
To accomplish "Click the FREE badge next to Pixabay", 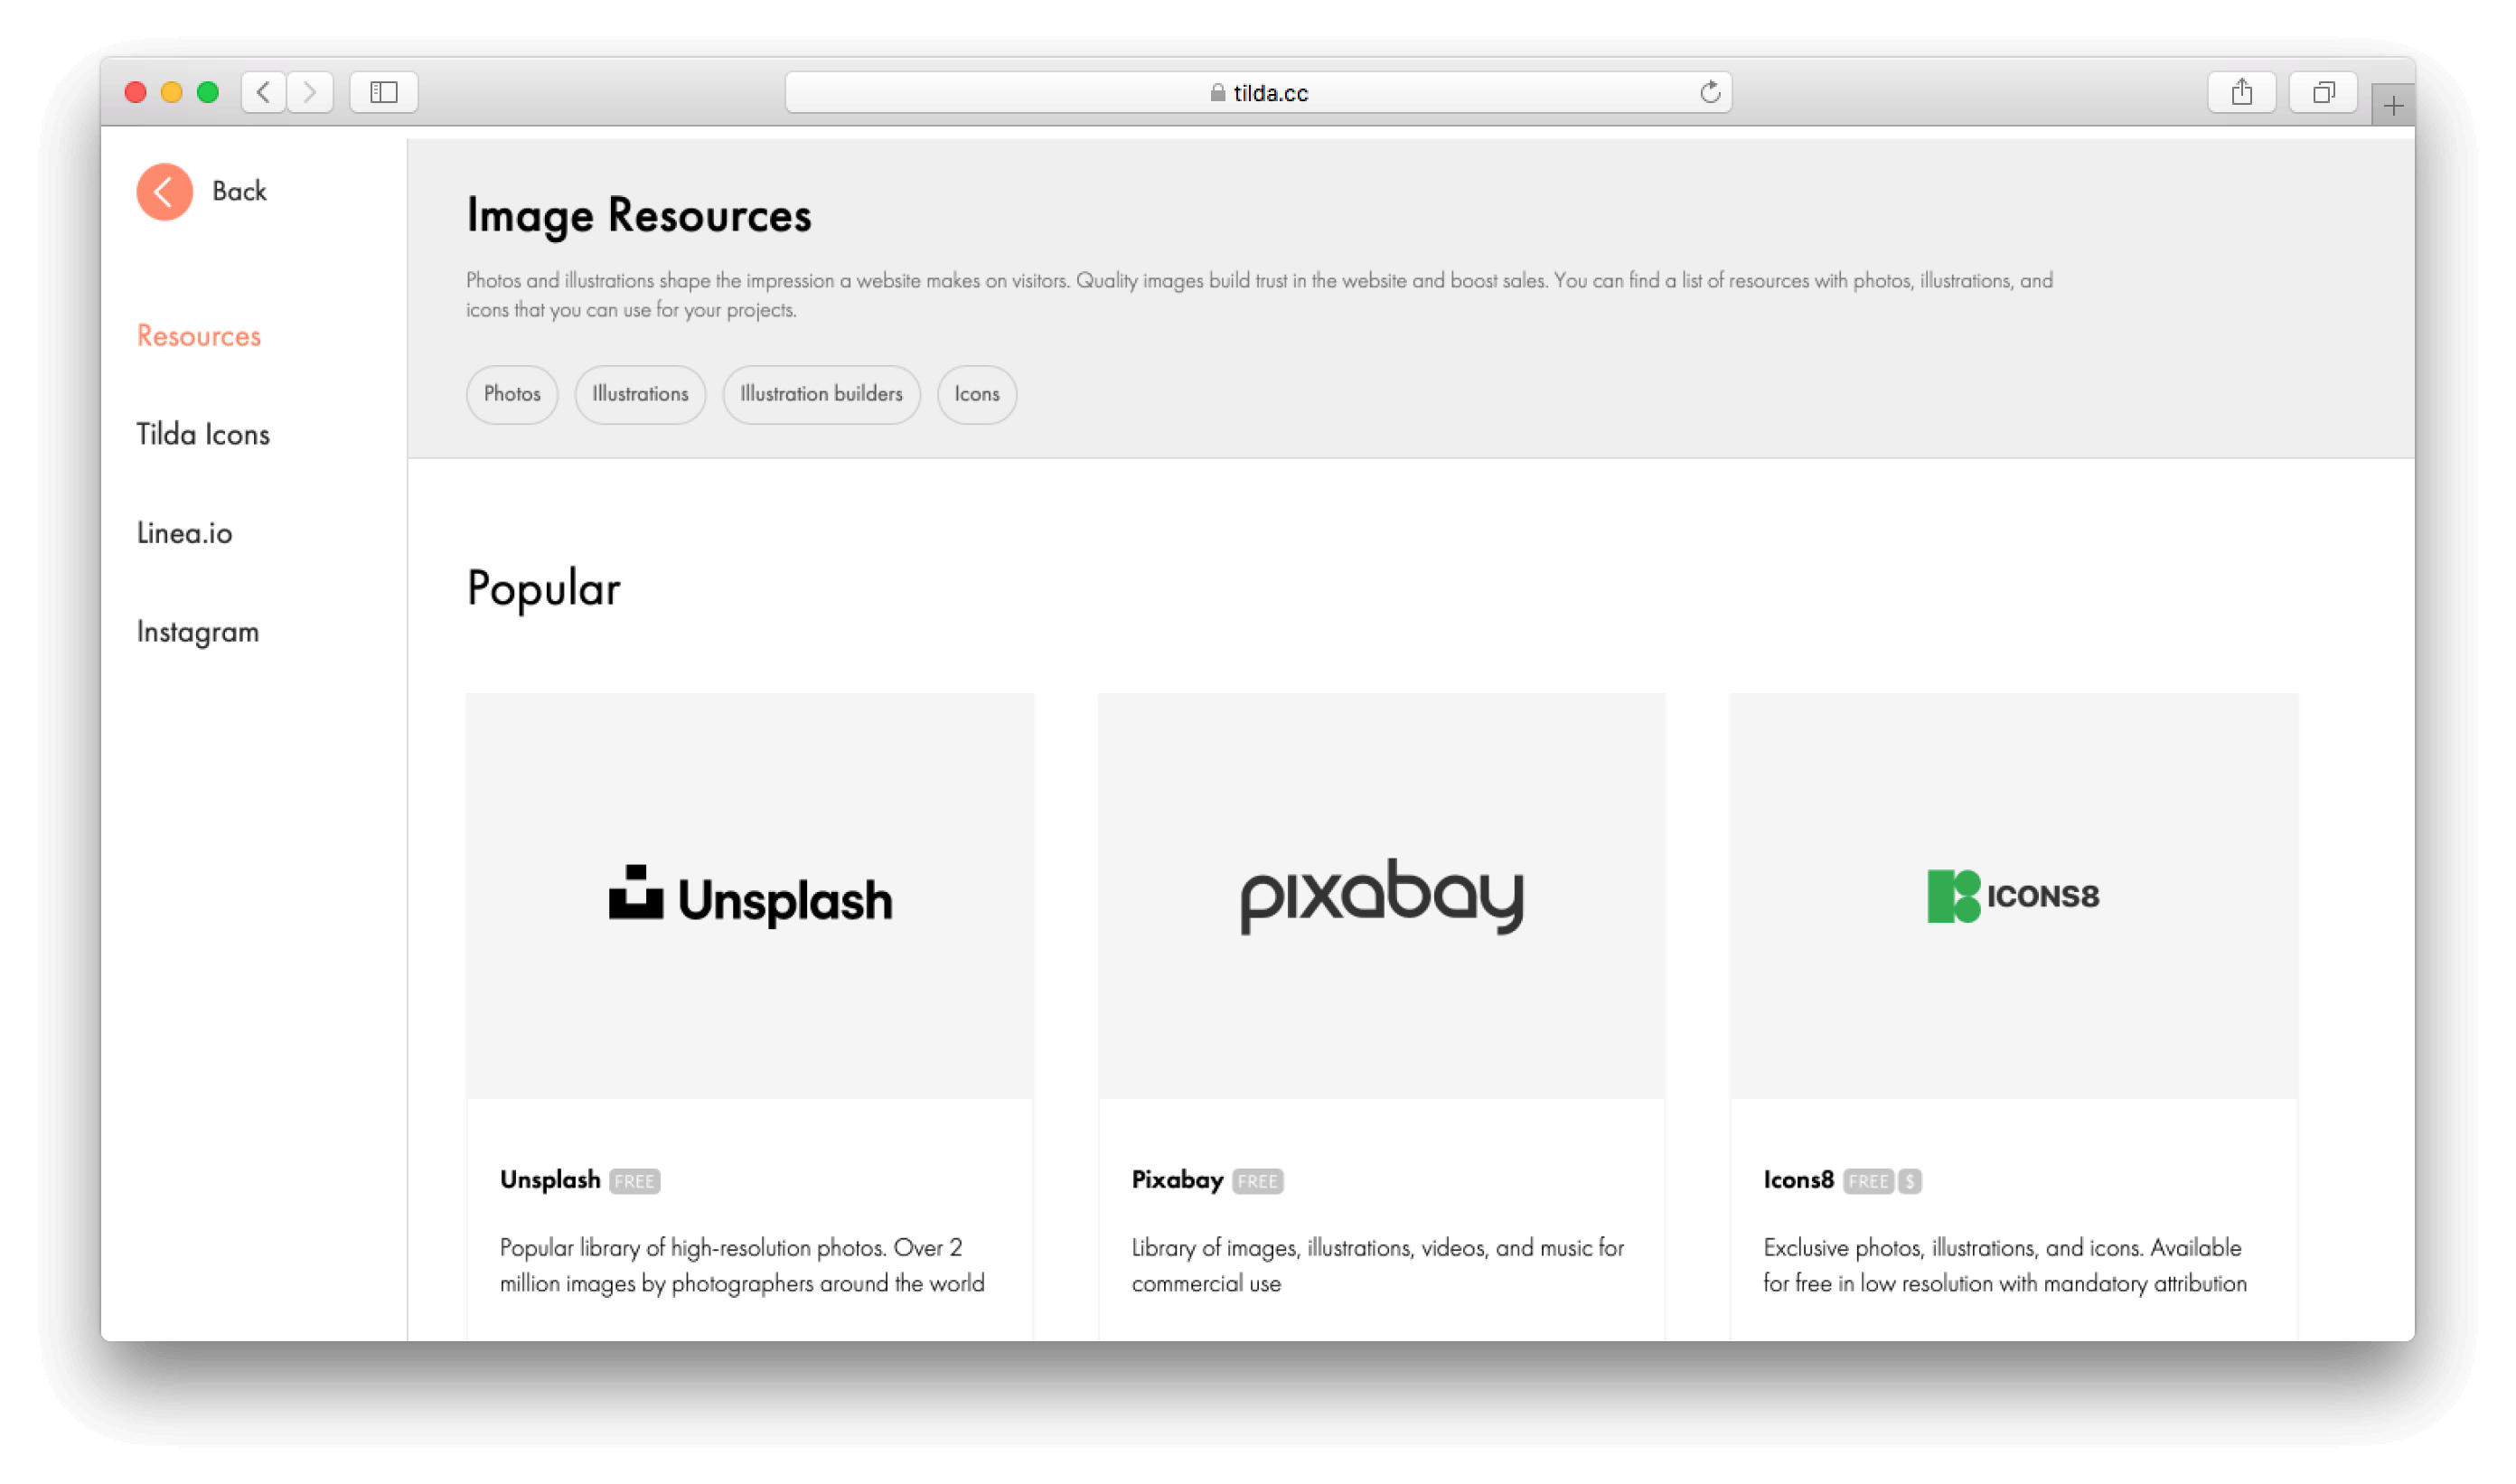I will click(1257, 1182).
